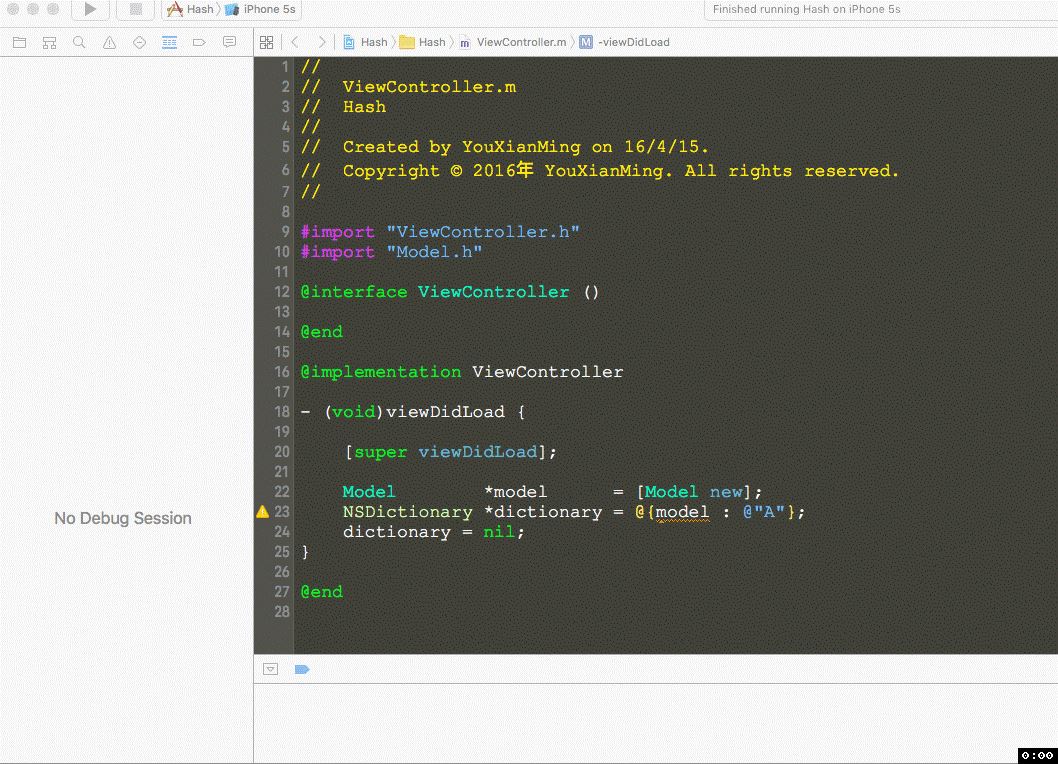The width and height of the screenshot is (1058, 764).
Task: Click line 22 in the code editor
Action: click(x=552, y=492)
